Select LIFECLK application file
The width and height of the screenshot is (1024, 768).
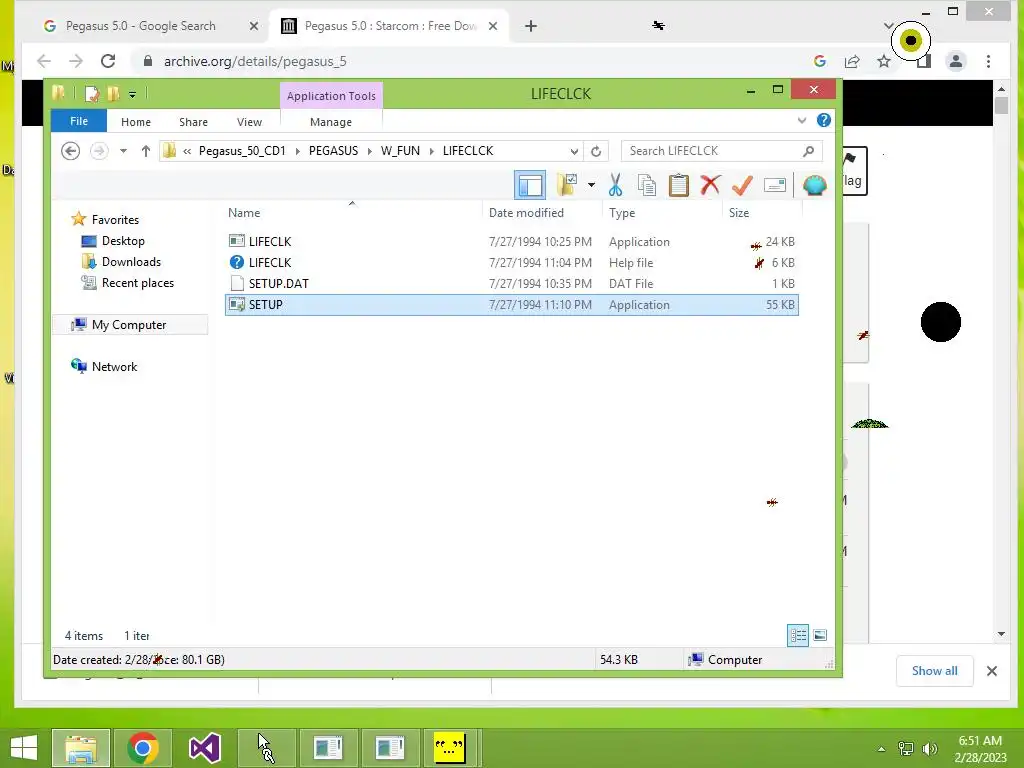511,242
